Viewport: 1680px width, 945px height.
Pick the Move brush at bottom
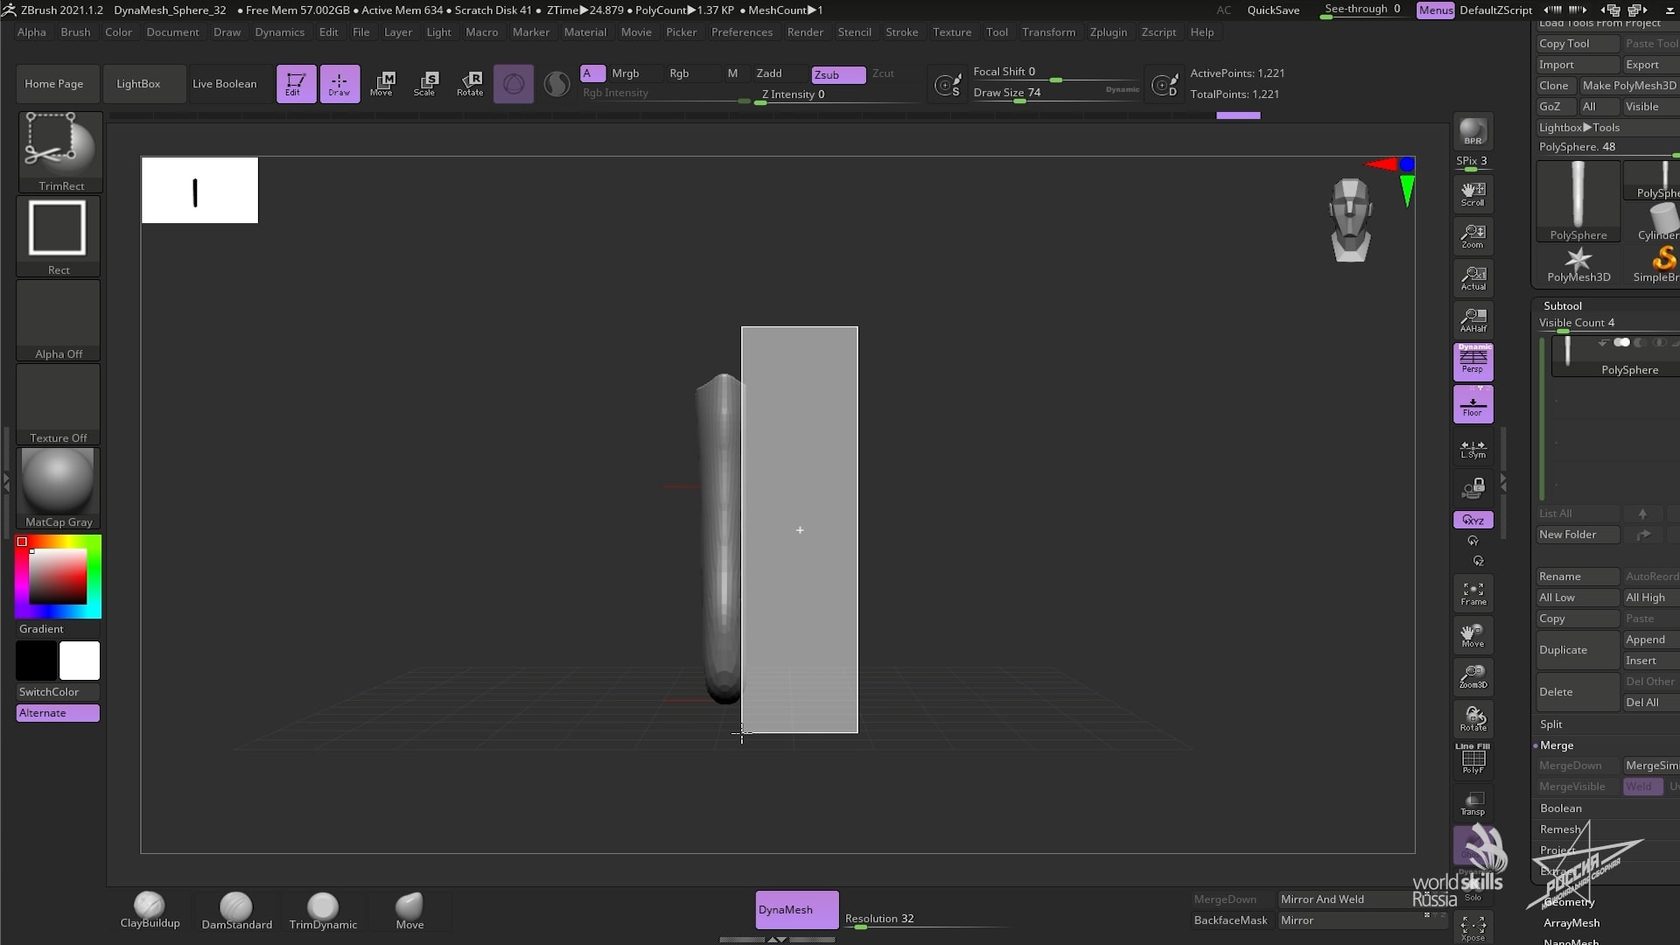(410, 911)
